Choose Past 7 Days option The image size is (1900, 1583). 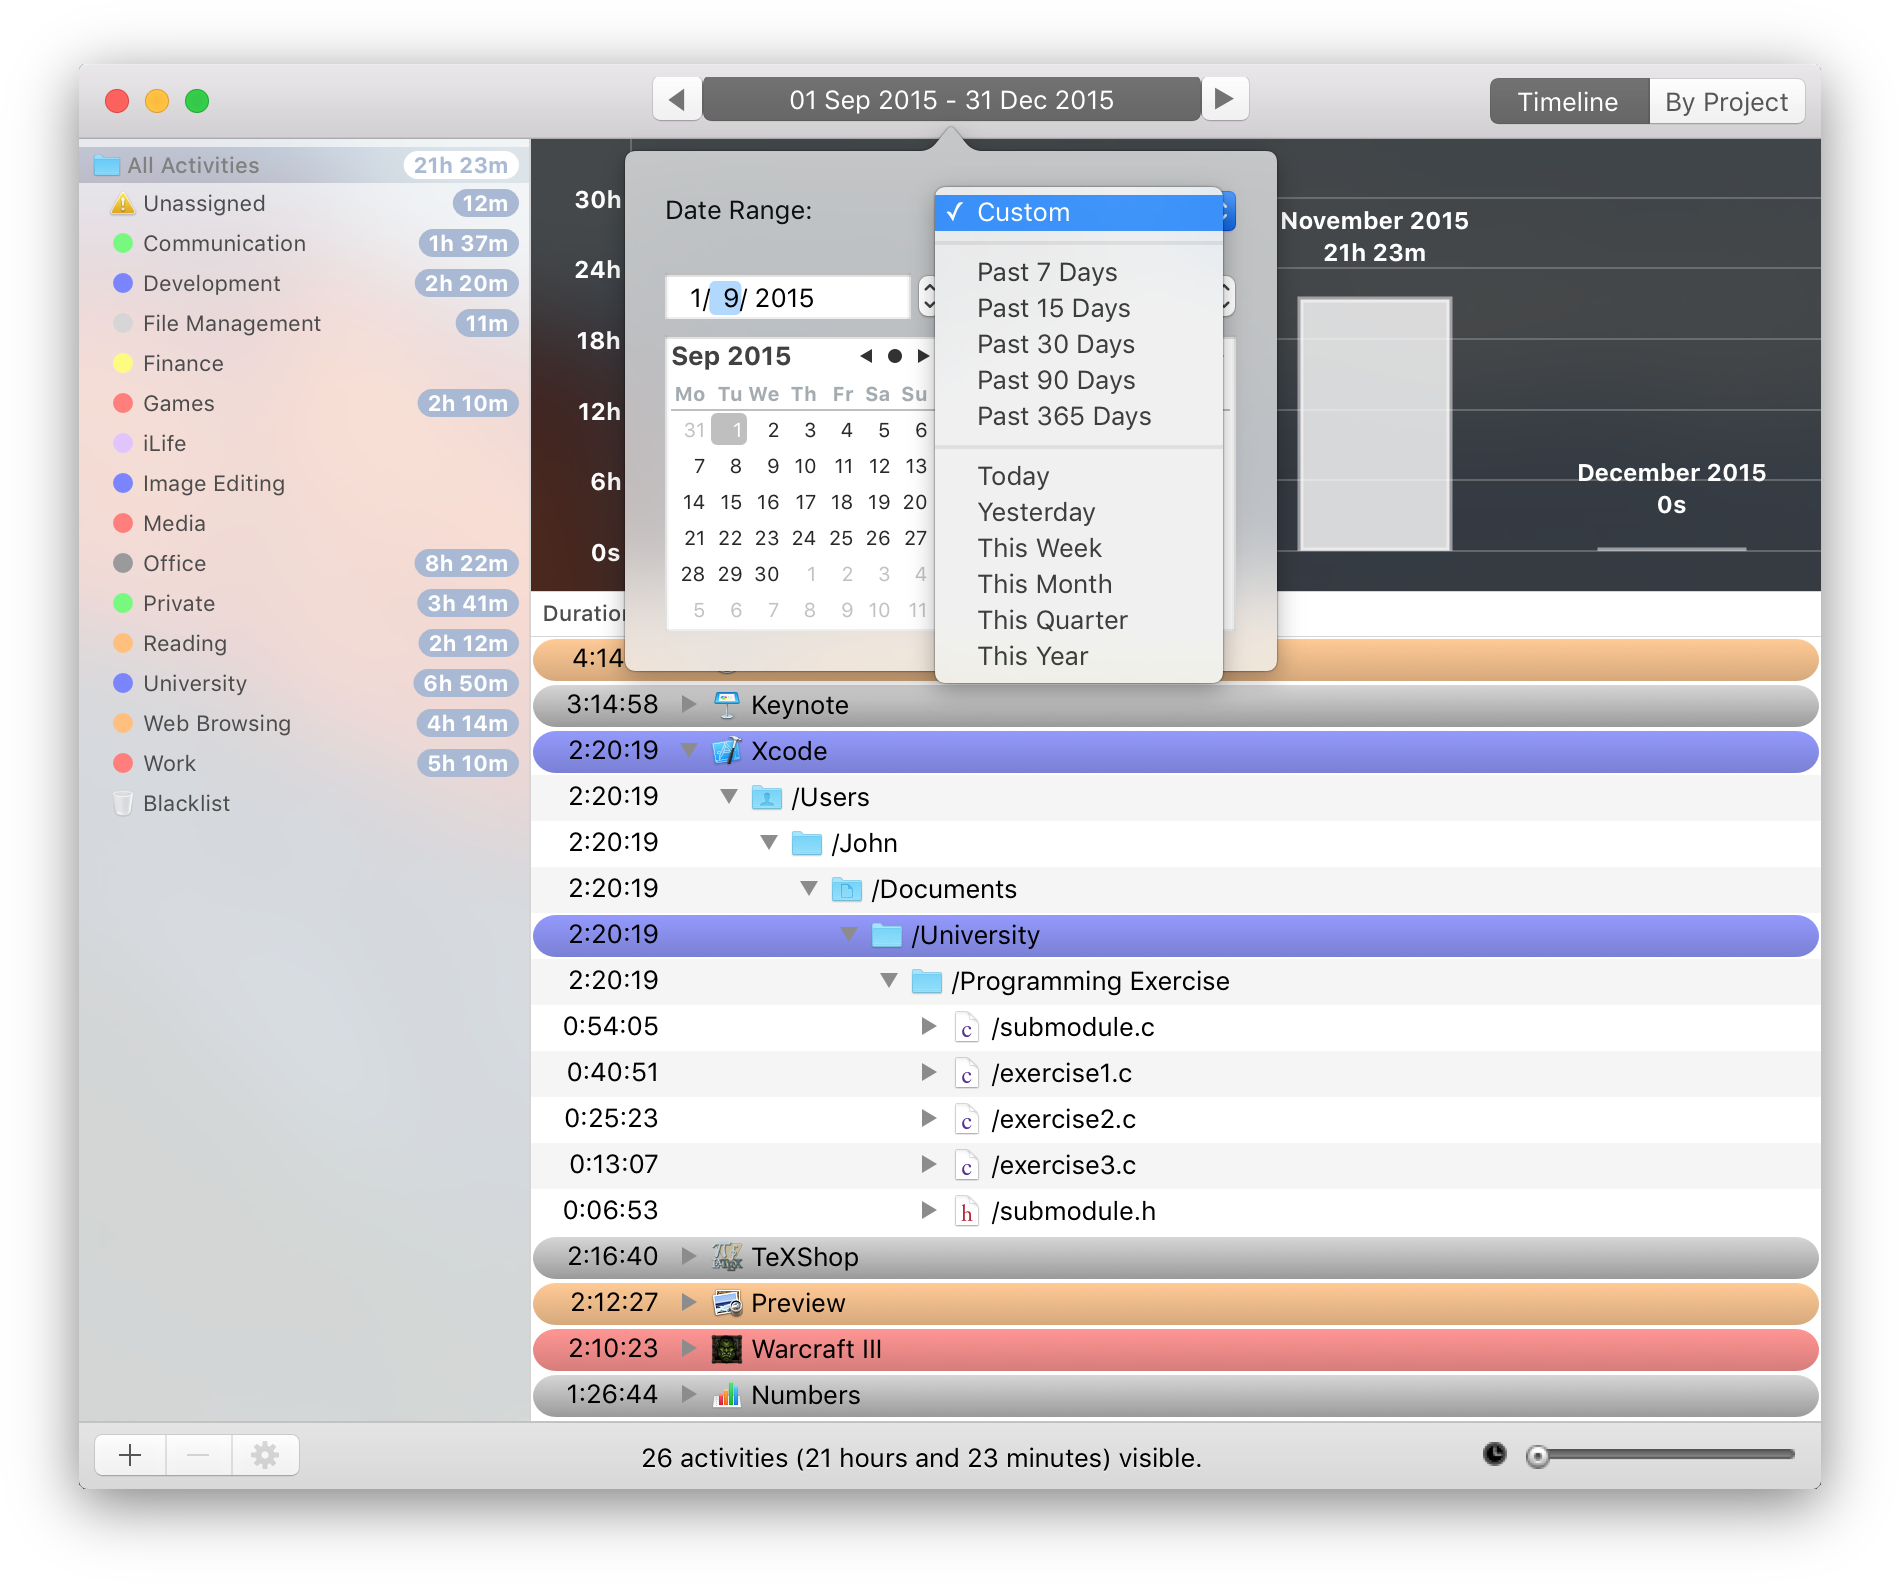click(x=1079, y=272)
